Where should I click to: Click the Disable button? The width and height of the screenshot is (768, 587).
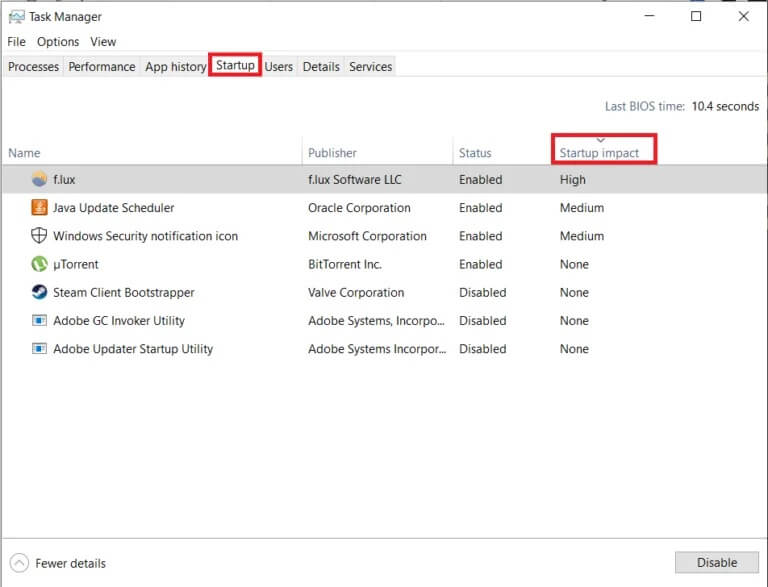tap(717, 563)
